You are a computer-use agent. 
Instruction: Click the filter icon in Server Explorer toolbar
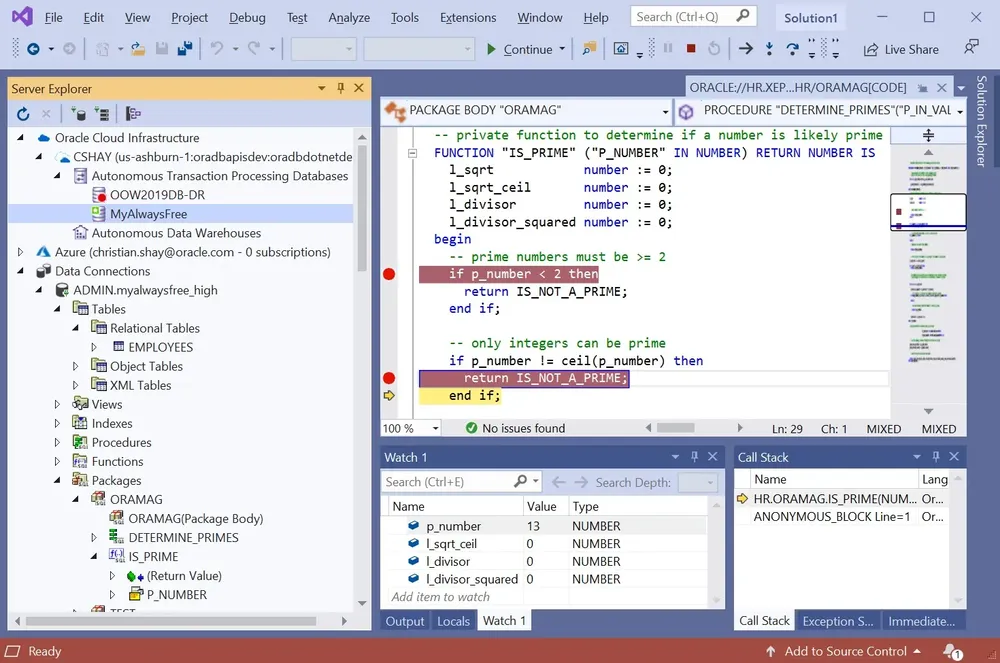[x=133, y=114]
